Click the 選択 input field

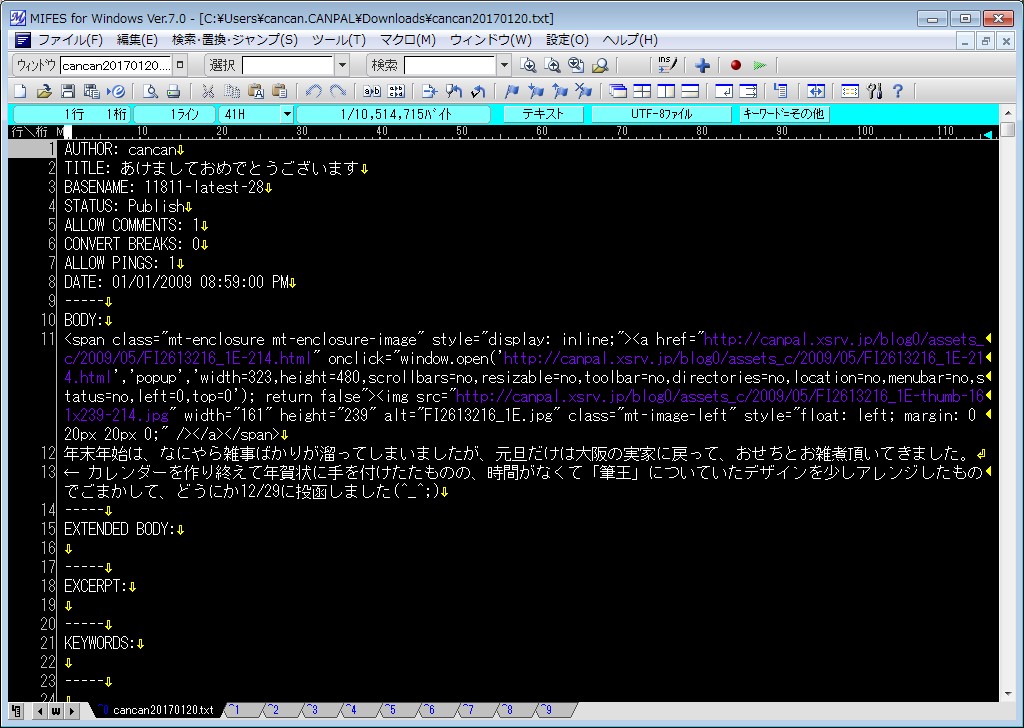pos(288,65)
